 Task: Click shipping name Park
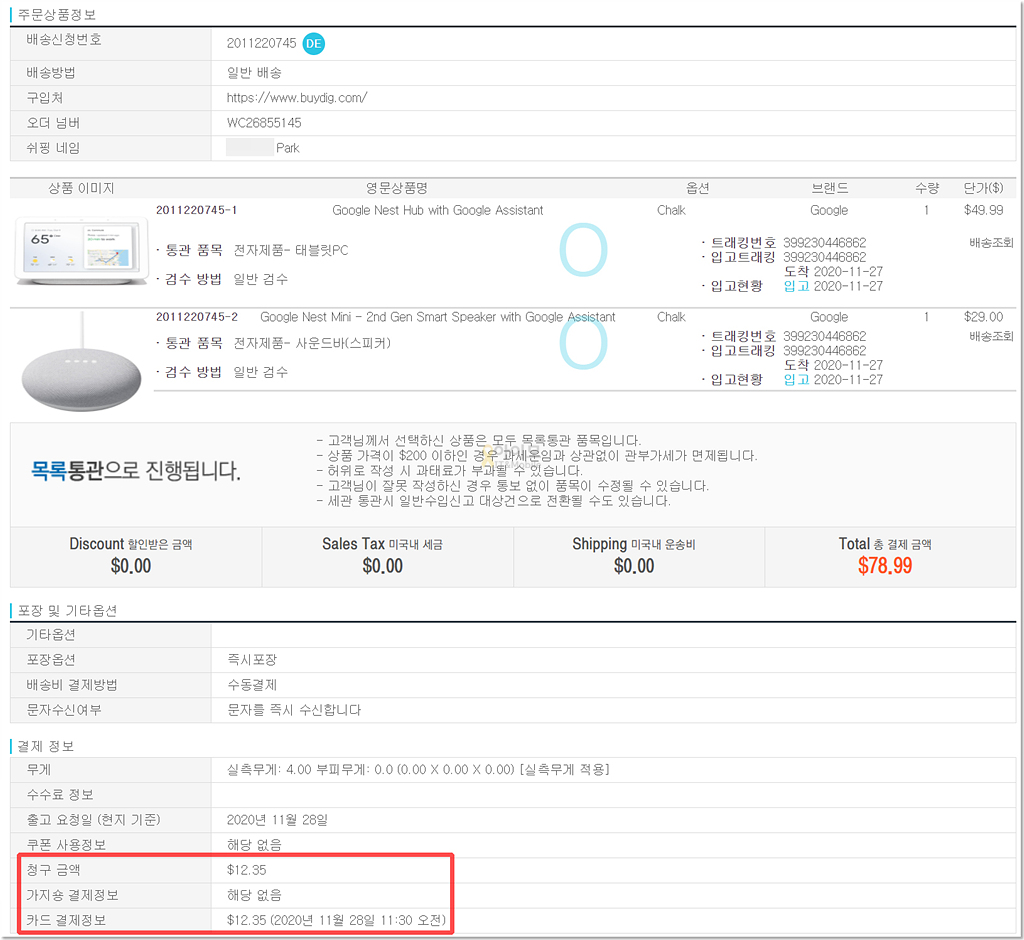[x=287, y=148]
